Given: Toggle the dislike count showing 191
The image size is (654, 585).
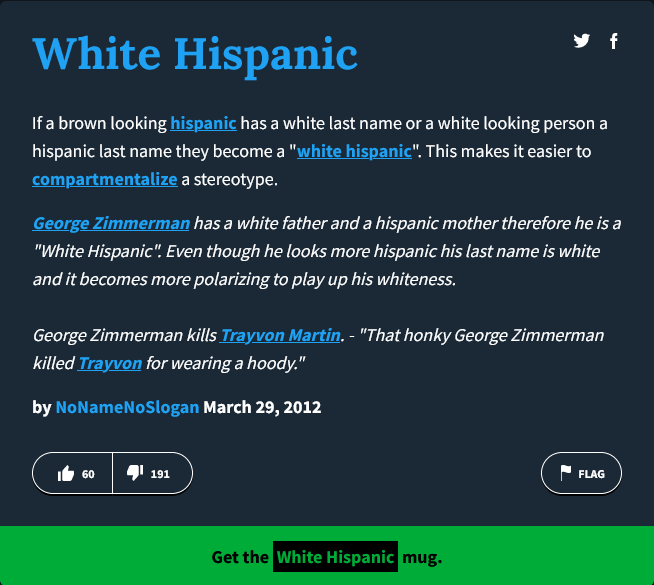Looking at the screenshot, I should pyautogui.click(x=160, y=474).
